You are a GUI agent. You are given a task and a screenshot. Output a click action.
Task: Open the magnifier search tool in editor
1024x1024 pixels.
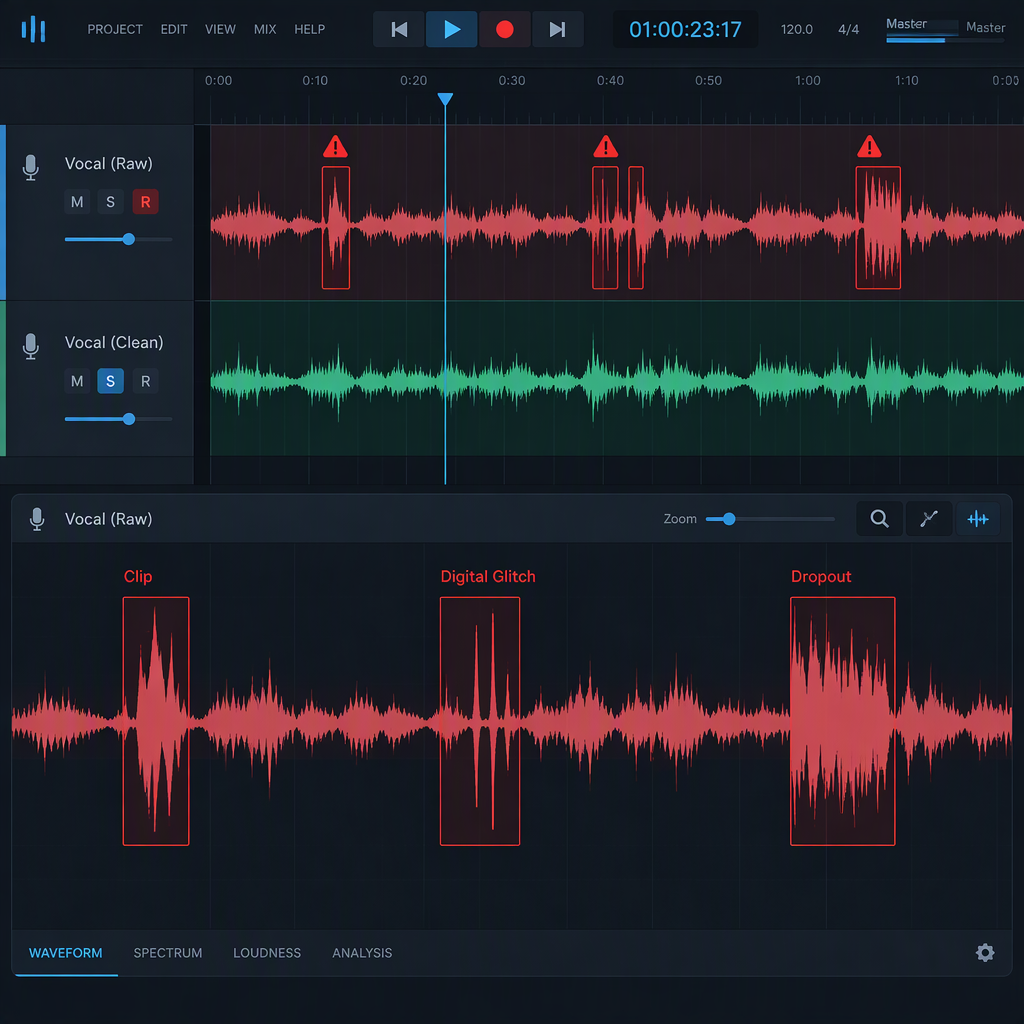(x=880, y=519)
